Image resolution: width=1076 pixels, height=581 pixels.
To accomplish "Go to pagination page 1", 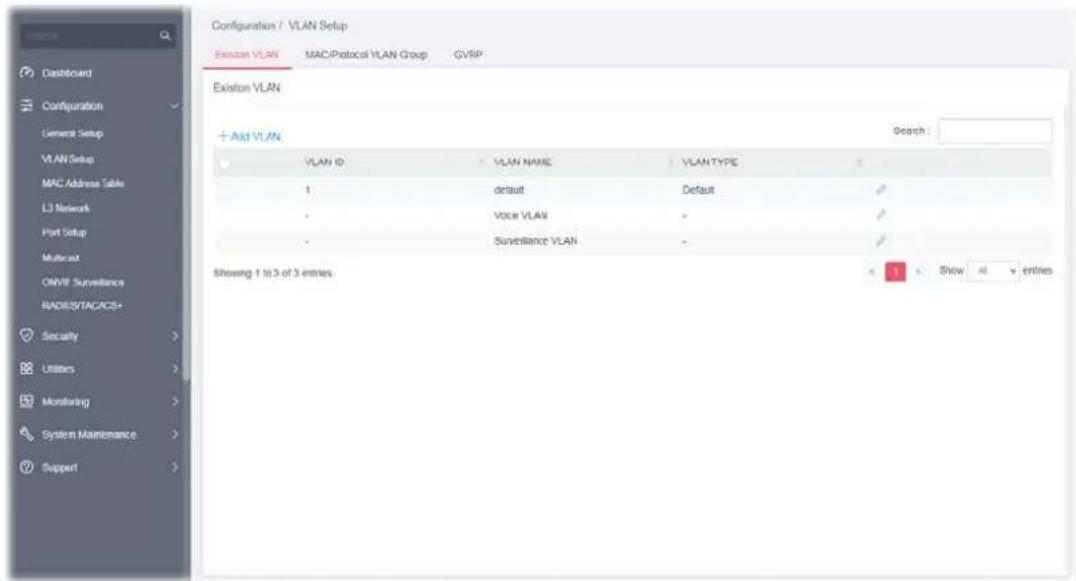I will coord(895,272).
